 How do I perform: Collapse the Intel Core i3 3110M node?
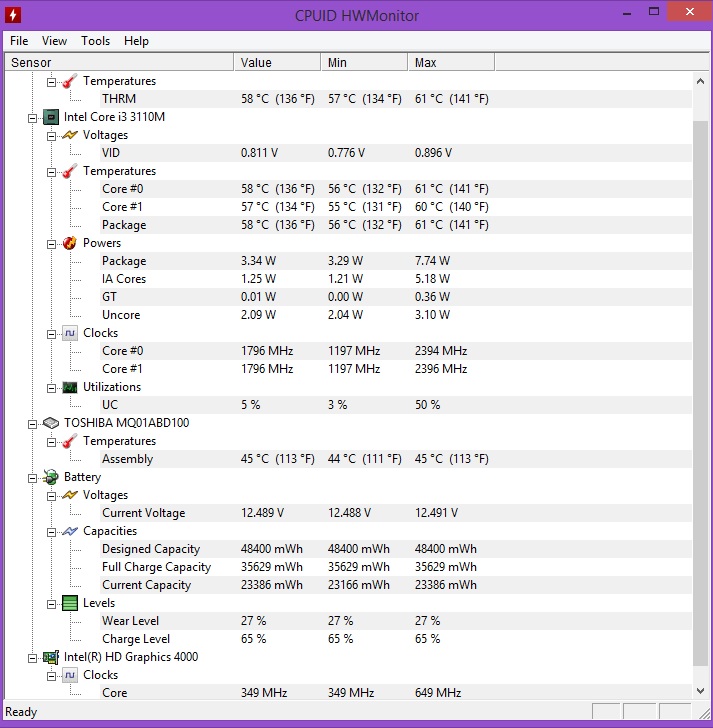pyautogui.click(x=32, y=118)
